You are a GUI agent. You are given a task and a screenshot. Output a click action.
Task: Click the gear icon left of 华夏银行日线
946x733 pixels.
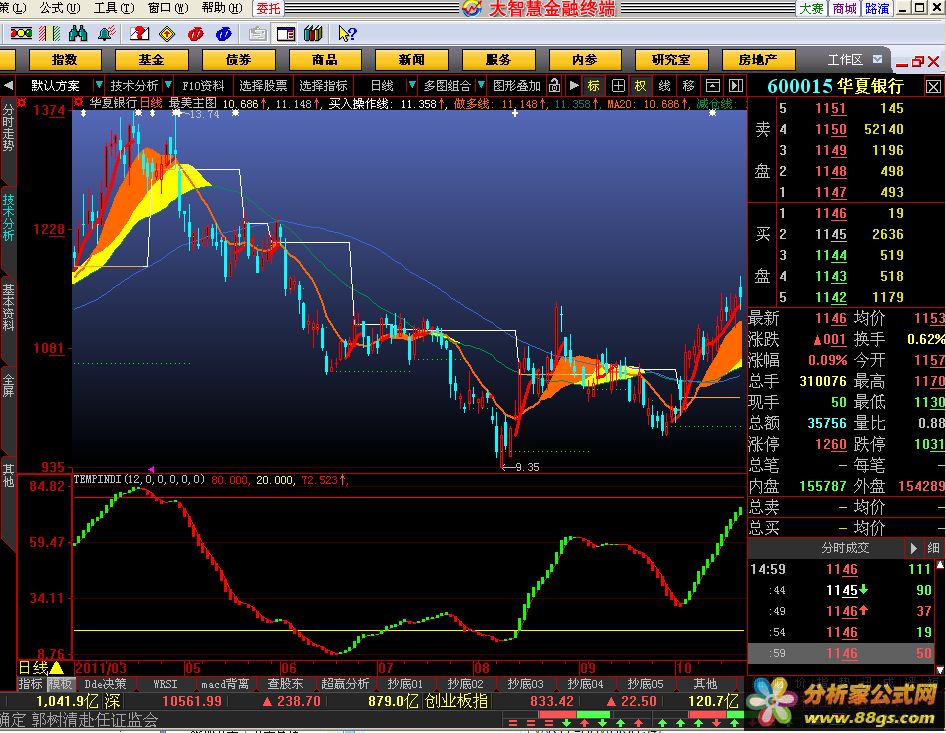(78, 102)
